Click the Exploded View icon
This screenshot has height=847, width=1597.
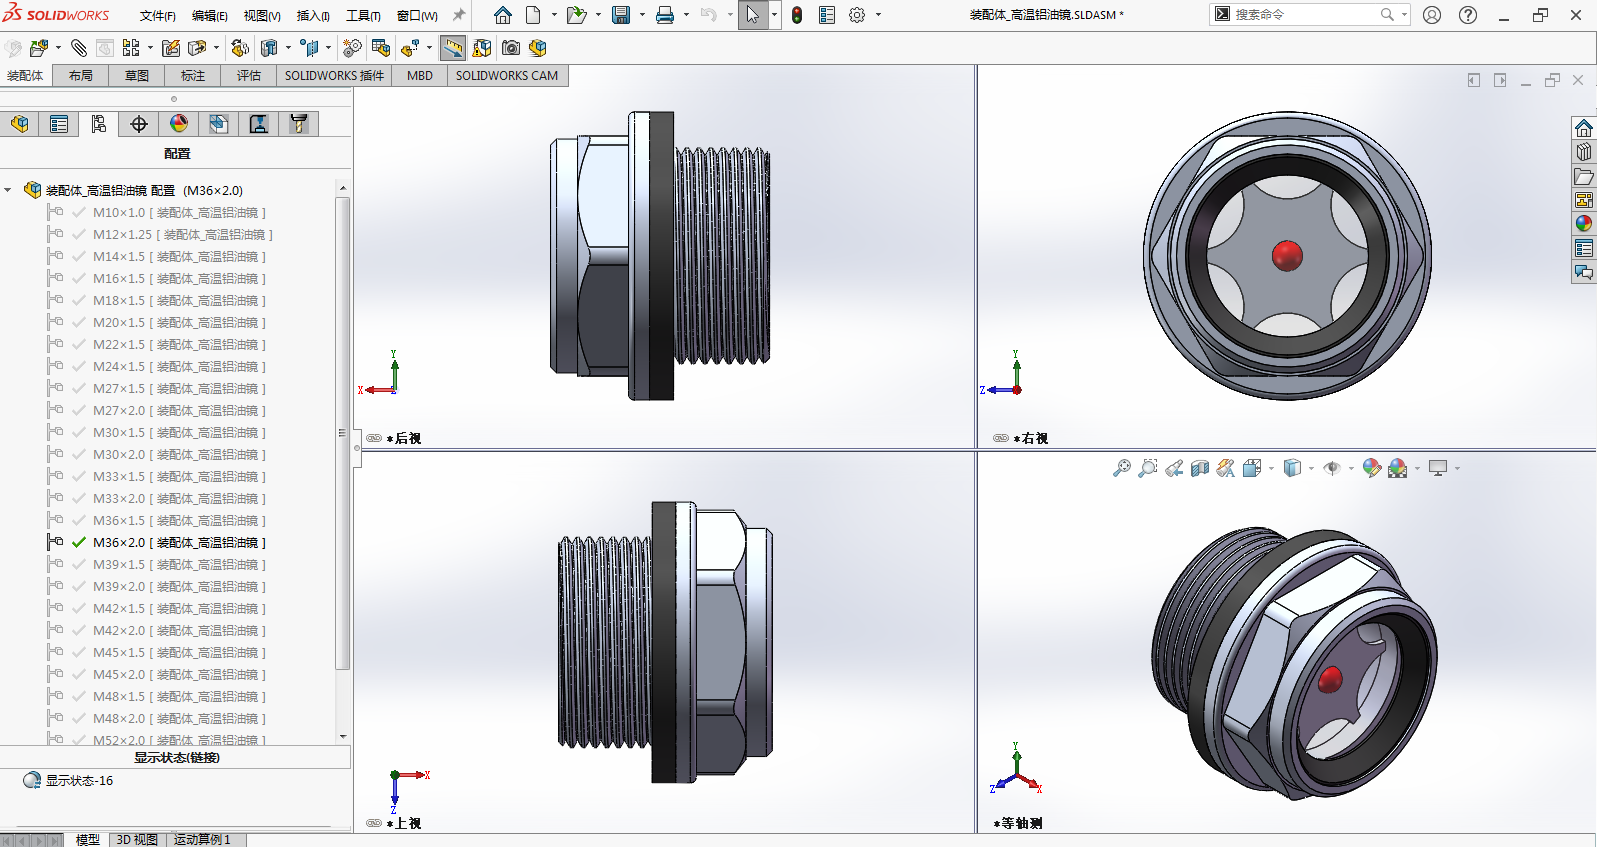(410, 48)
